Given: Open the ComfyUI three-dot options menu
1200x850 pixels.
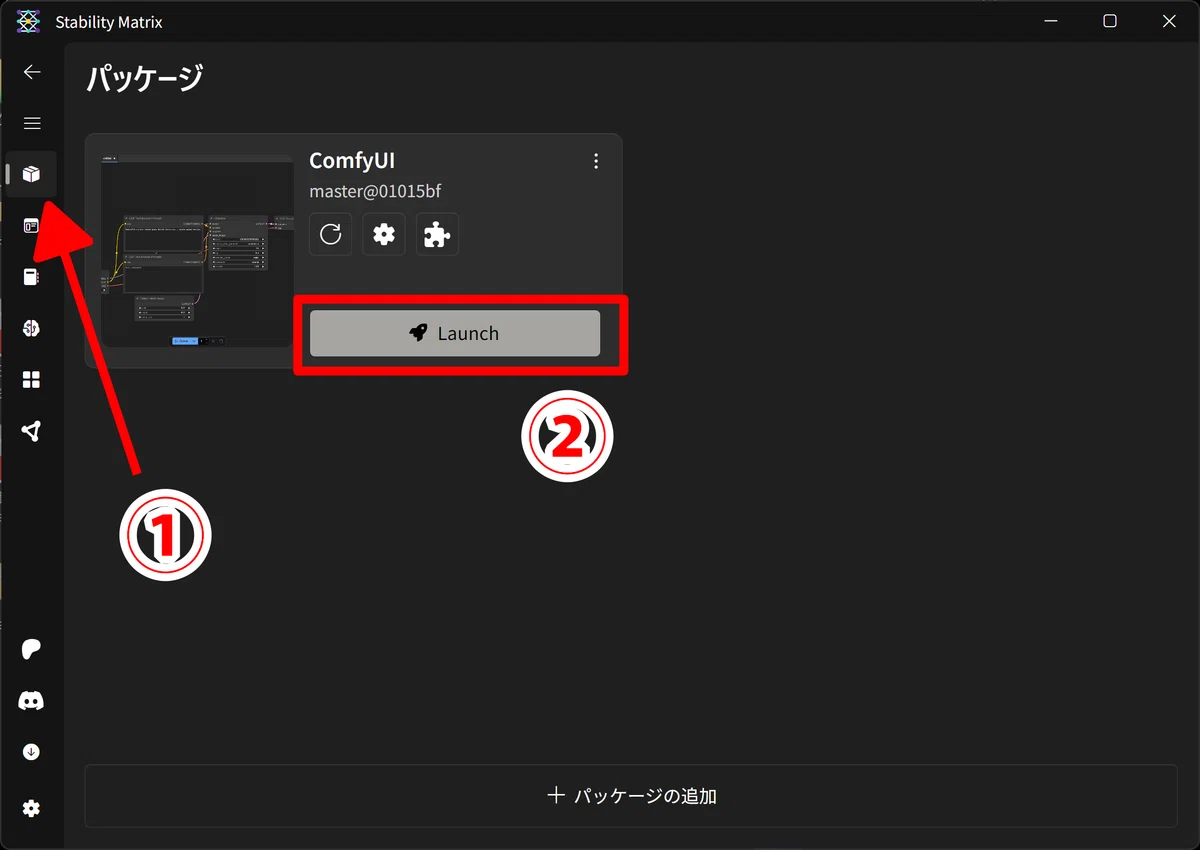Looking at the screenshot, I should (596, 161).
